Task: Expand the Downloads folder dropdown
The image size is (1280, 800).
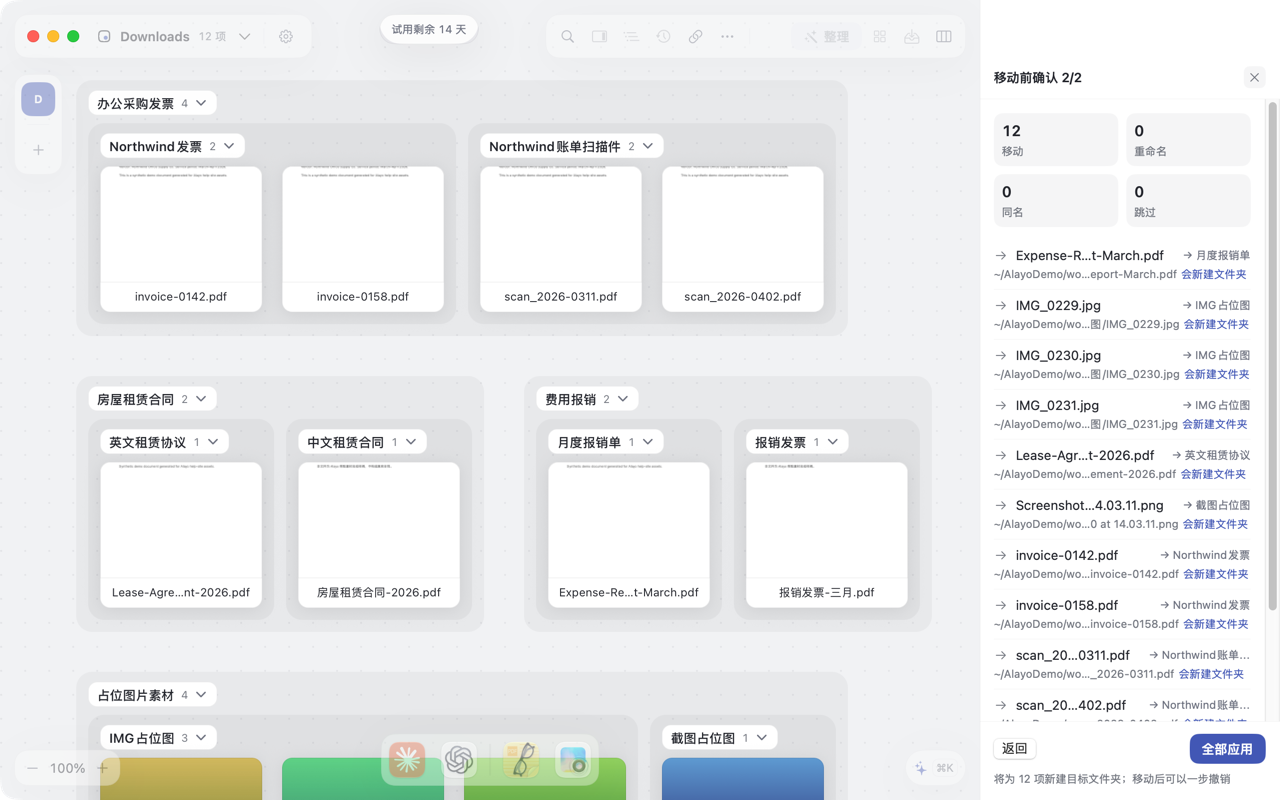Action: [245, 37]
